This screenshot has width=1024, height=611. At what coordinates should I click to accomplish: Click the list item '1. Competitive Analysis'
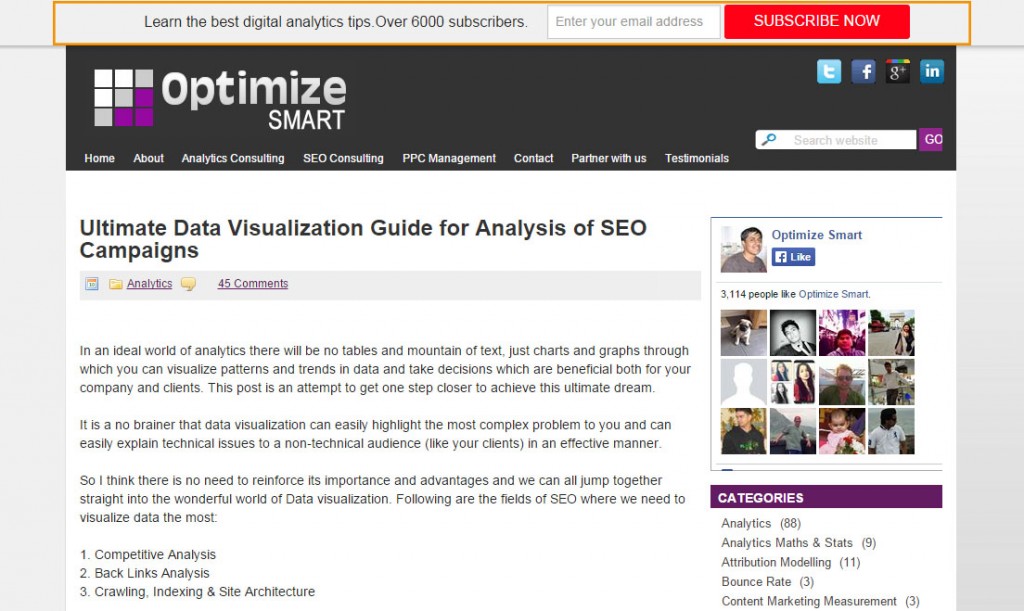click(x=148, y=555)
